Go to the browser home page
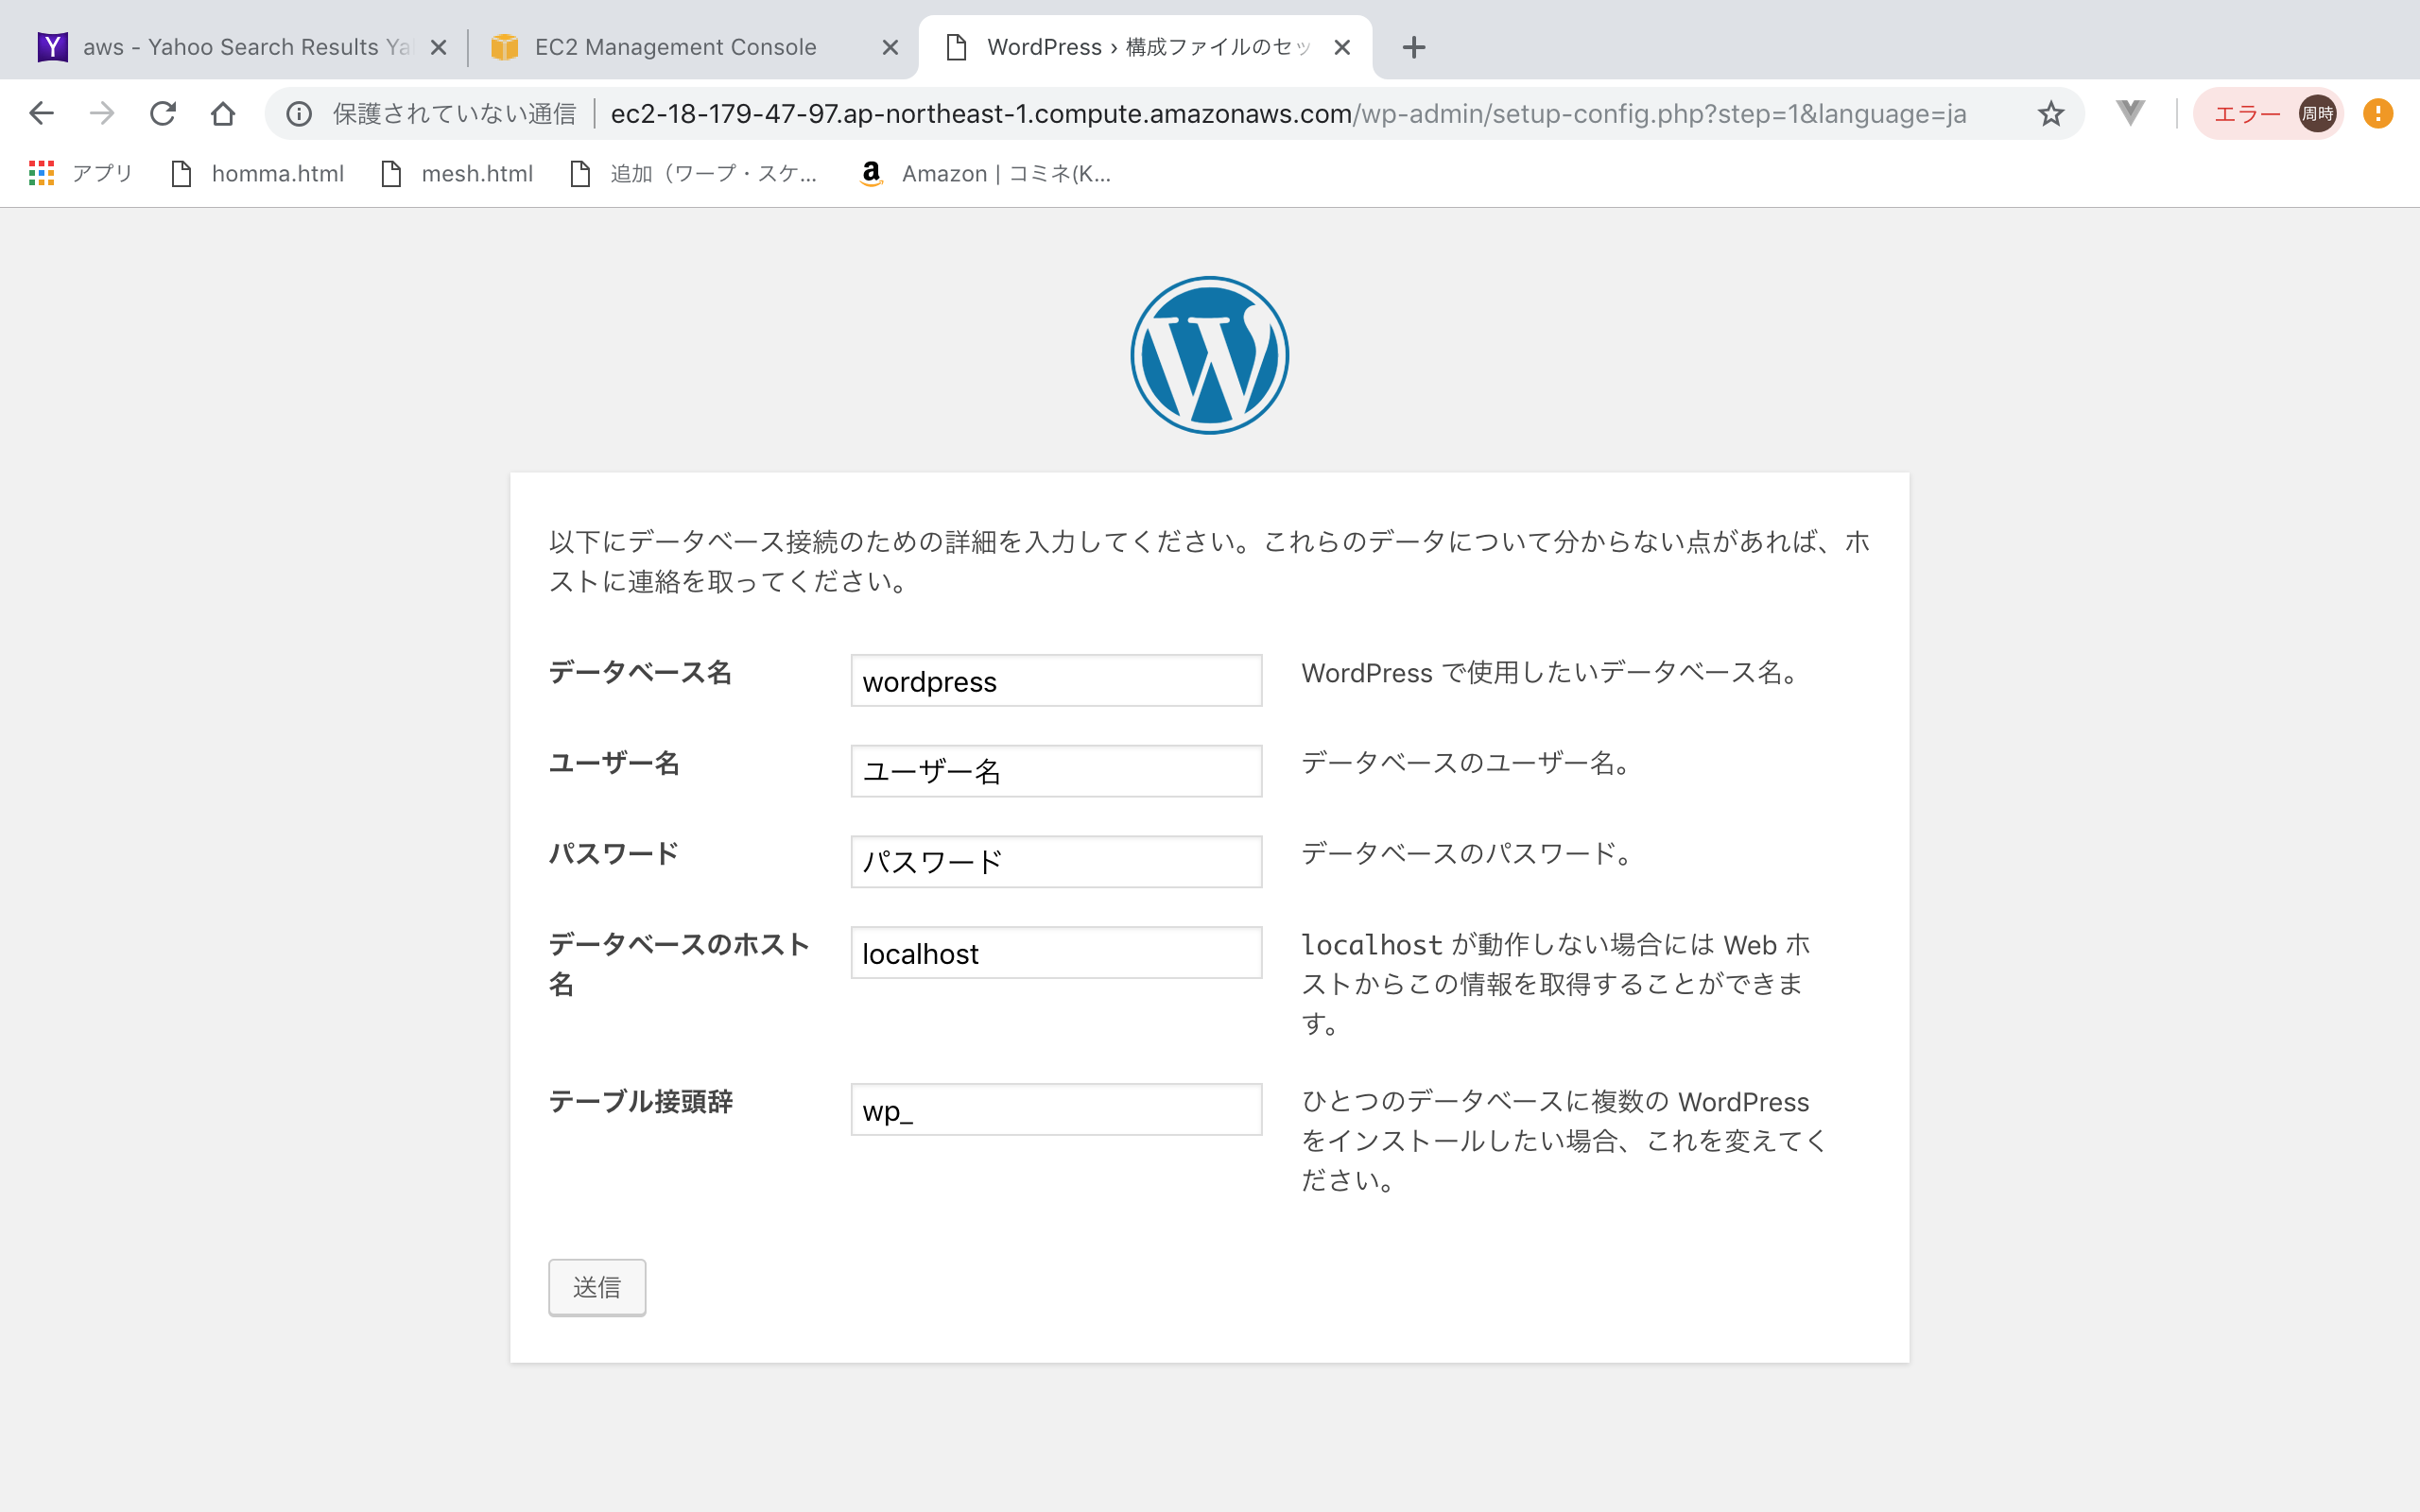The image size is (2420, 1512). coord(223,114)
